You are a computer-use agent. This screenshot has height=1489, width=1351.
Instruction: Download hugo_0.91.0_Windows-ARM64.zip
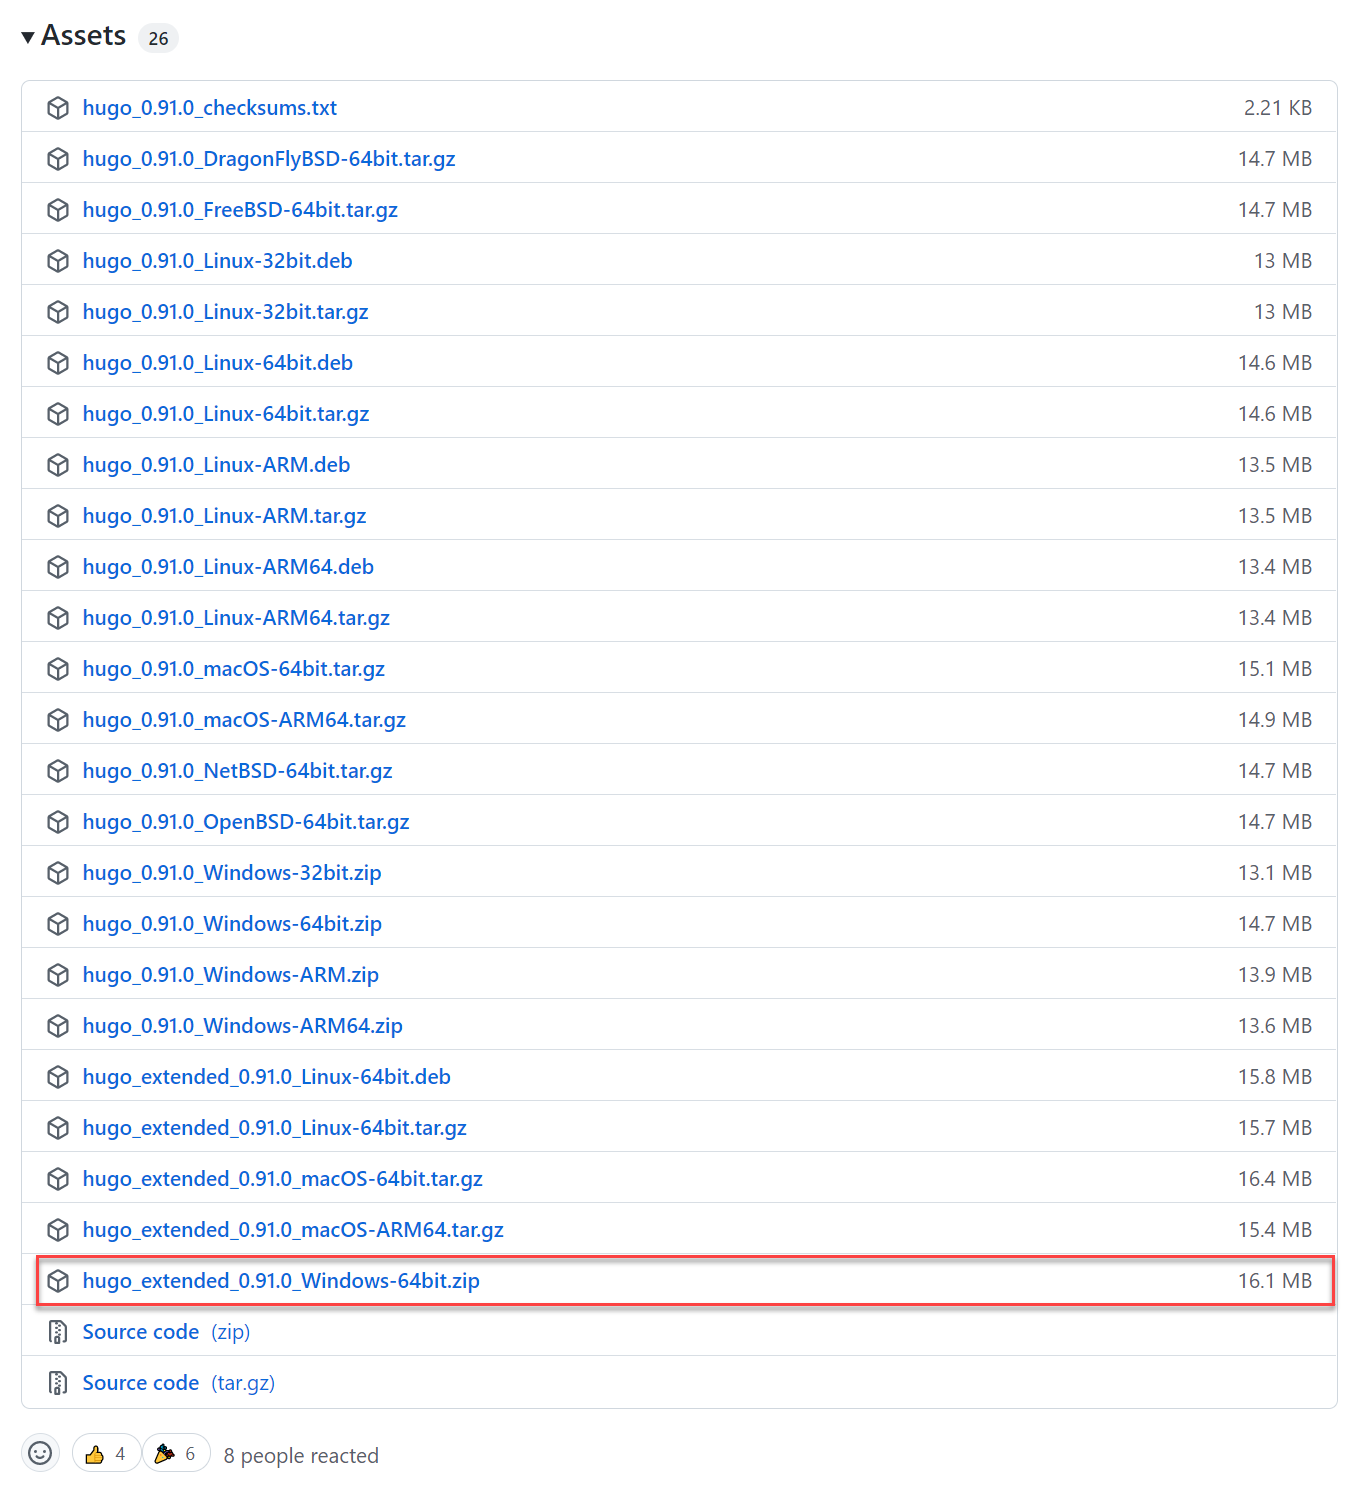(x=243, y=1025)
